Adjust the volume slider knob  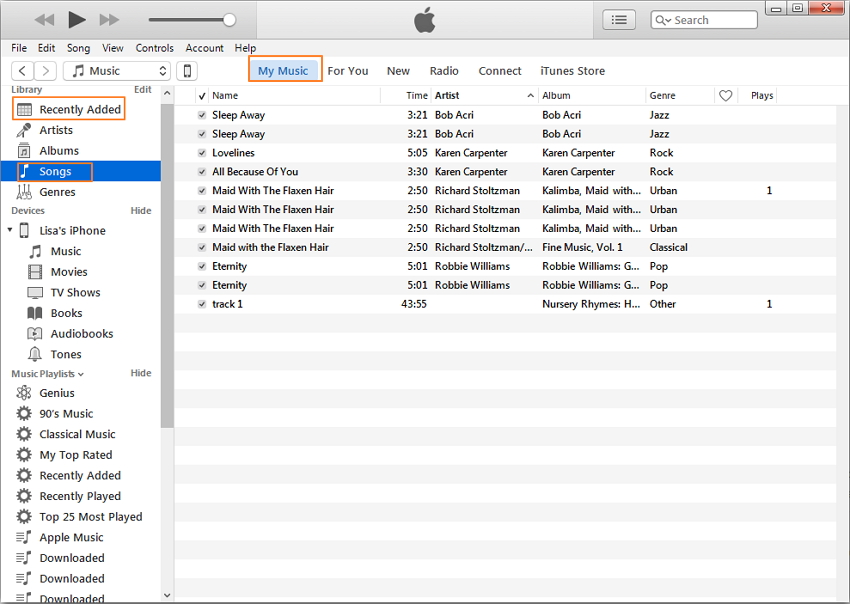pos(230,20)
